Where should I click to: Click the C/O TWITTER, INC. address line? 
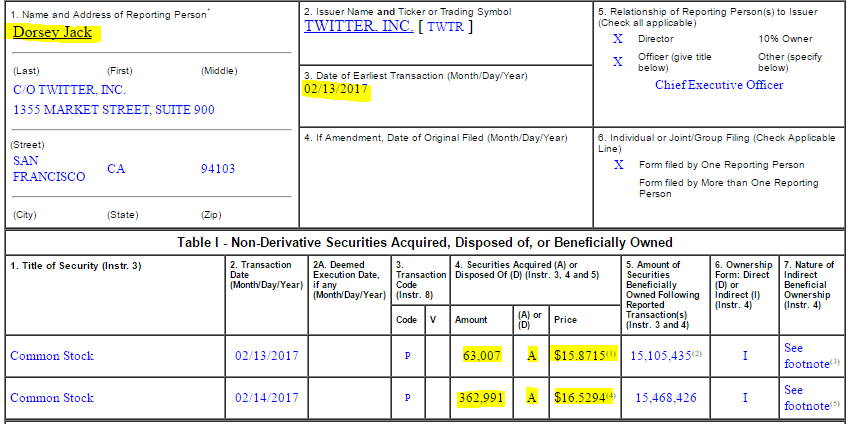(x=69, y=90)
